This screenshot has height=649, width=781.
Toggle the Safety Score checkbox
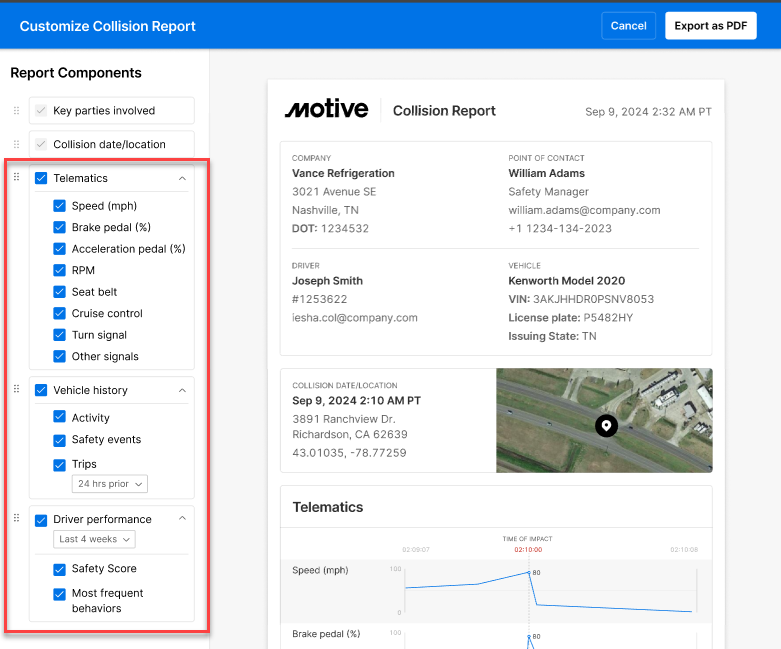click(60, 569)
